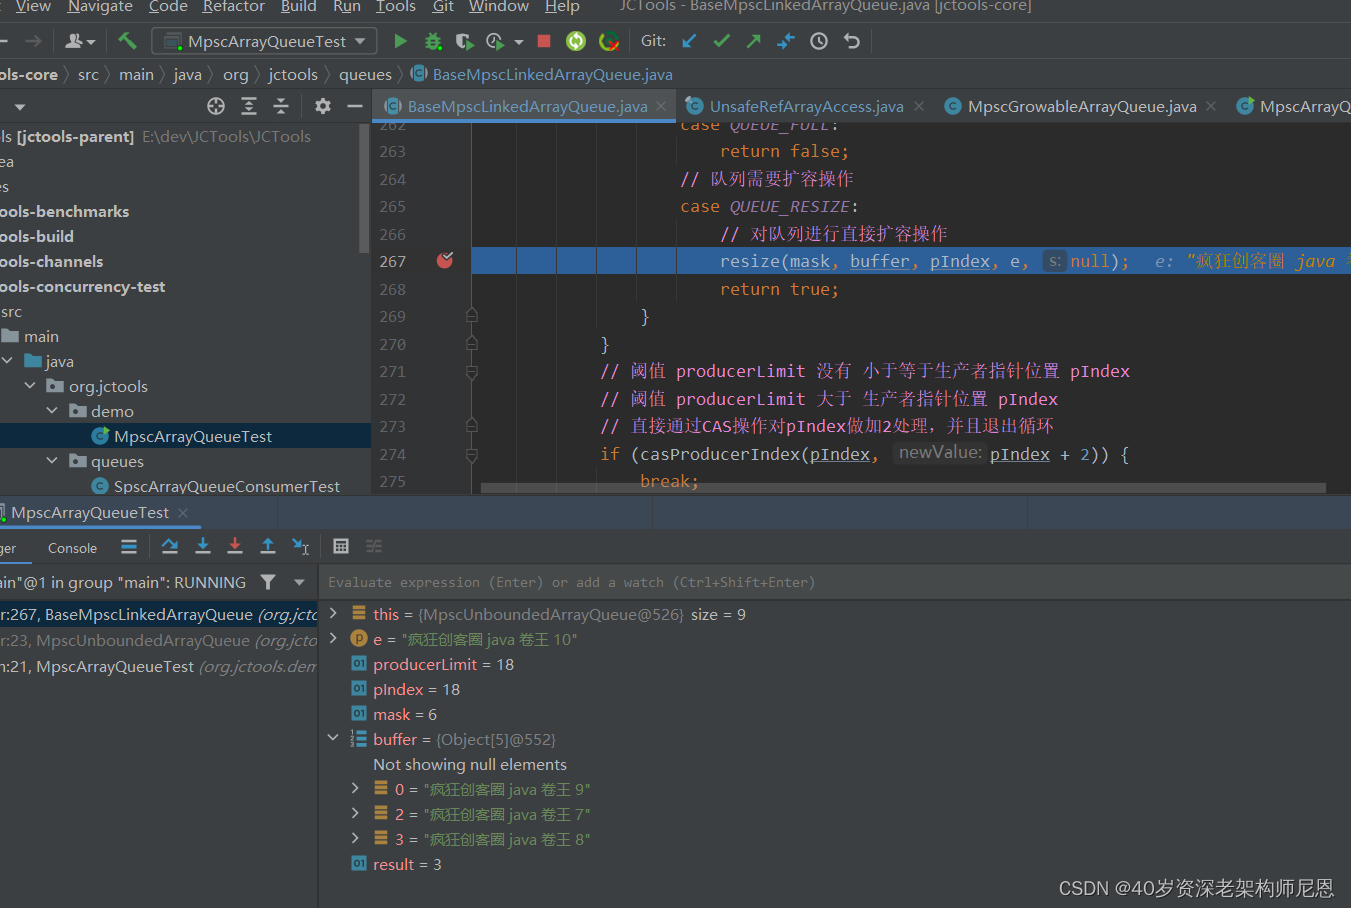Select opened file target icon in Project panel
Image resolution: width=1351 pixels, height=908 pixels.
tap(216, 106)
